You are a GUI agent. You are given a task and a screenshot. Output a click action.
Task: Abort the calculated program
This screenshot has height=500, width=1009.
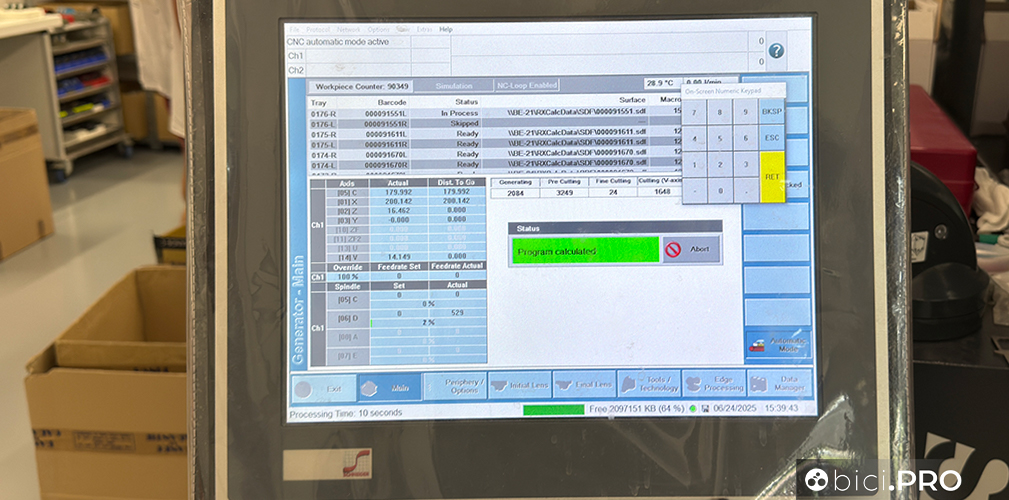coord(691,250)
